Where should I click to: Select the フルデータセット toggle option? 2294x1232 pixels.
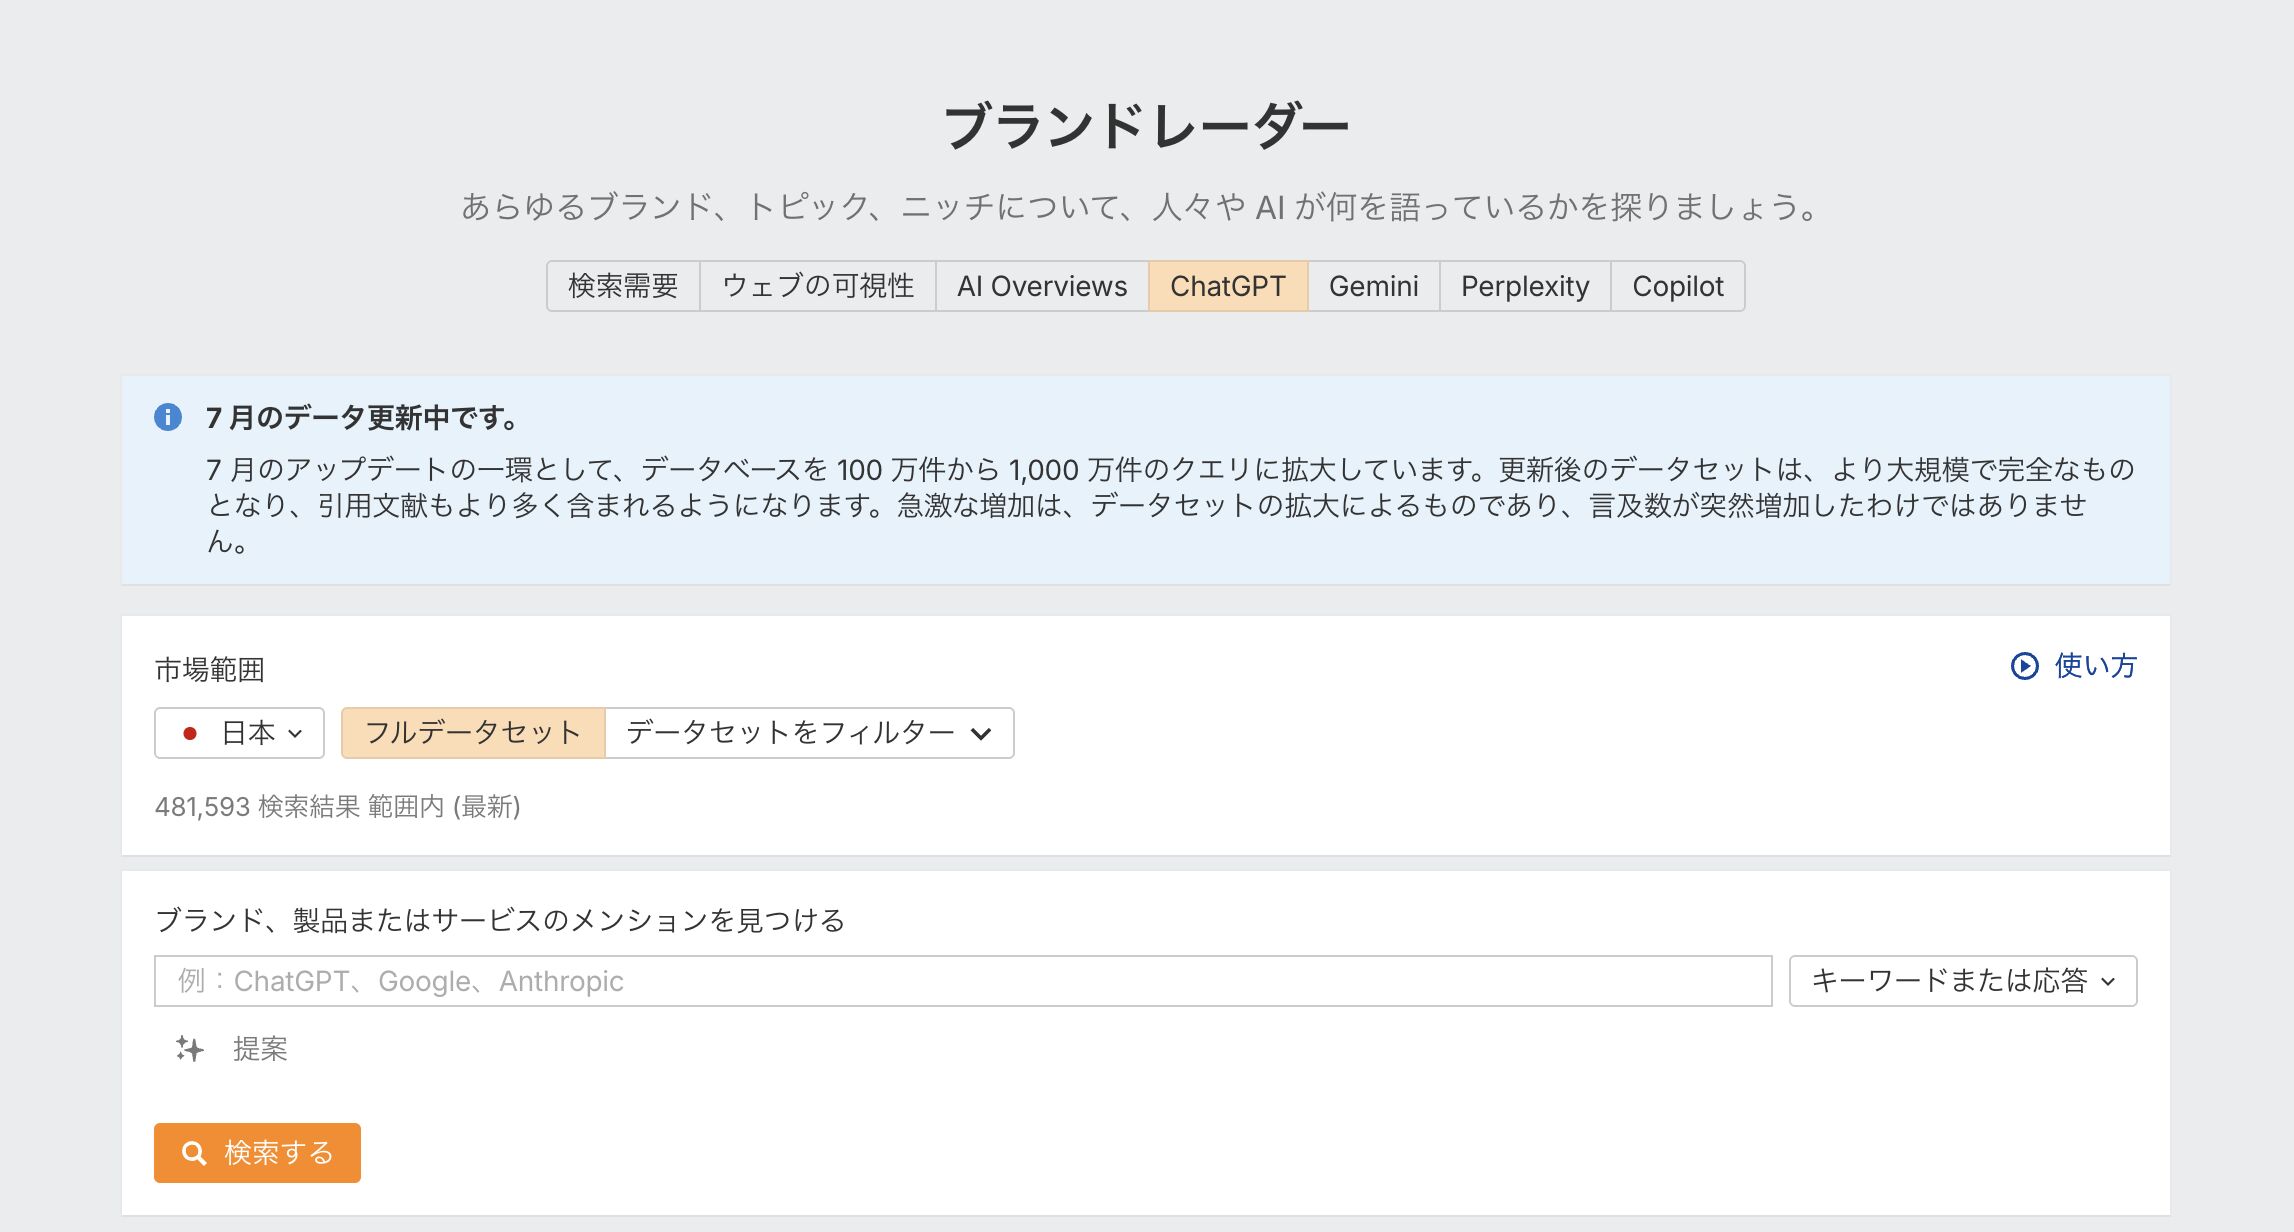tap(473, 733)
